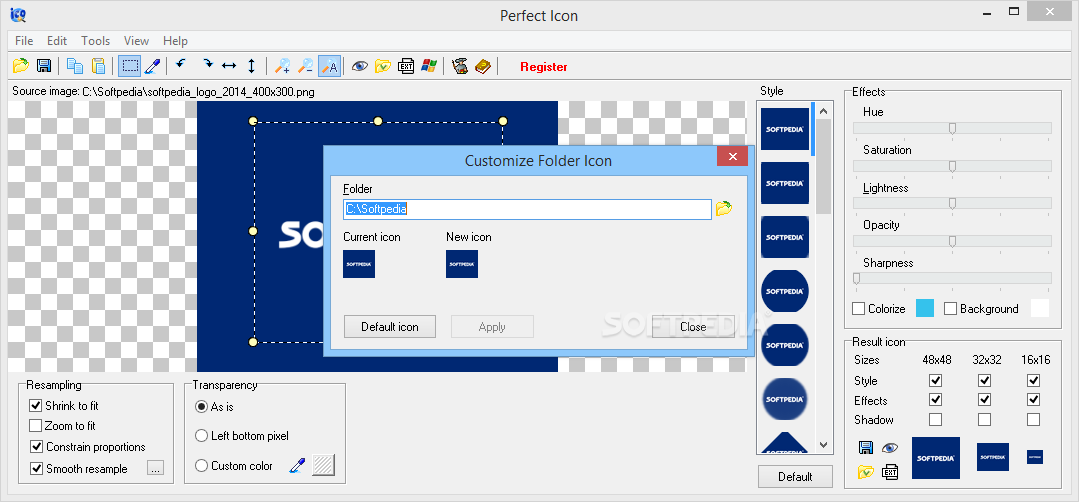Click the Copy icon in the toolbar

[x=74, y=66]
